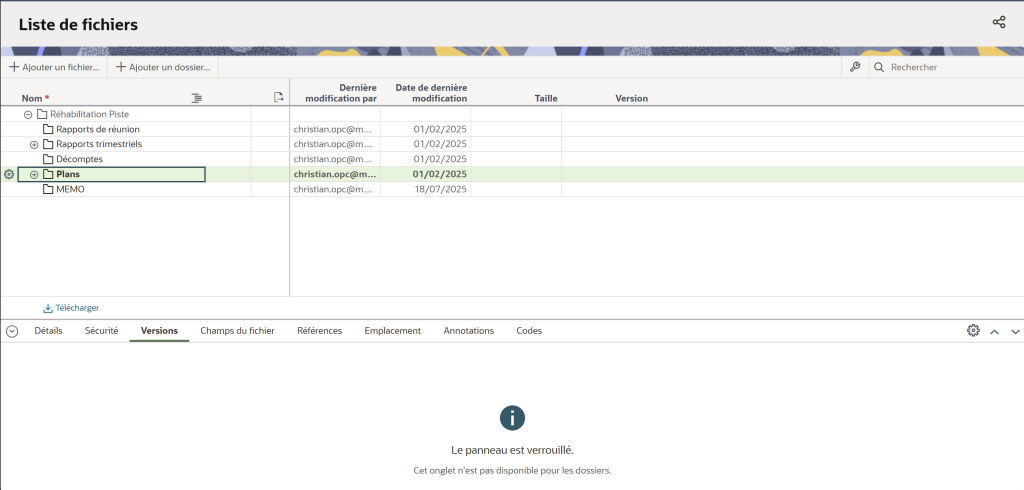The height and width of the screenshot is (490, 1024).
Task: Open the gear menu for Plans row
Action: click(x=9, y=175)
